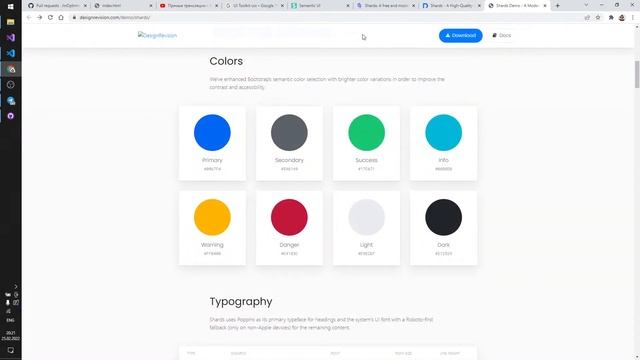Go to the browser home page
The height and width of the screenshot is (360, 640).
61,18
